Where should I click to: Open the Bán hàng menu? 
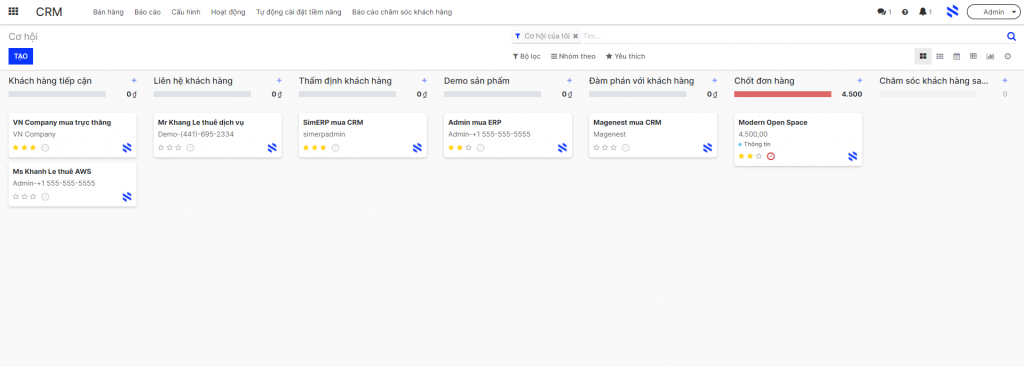[108, 12]
